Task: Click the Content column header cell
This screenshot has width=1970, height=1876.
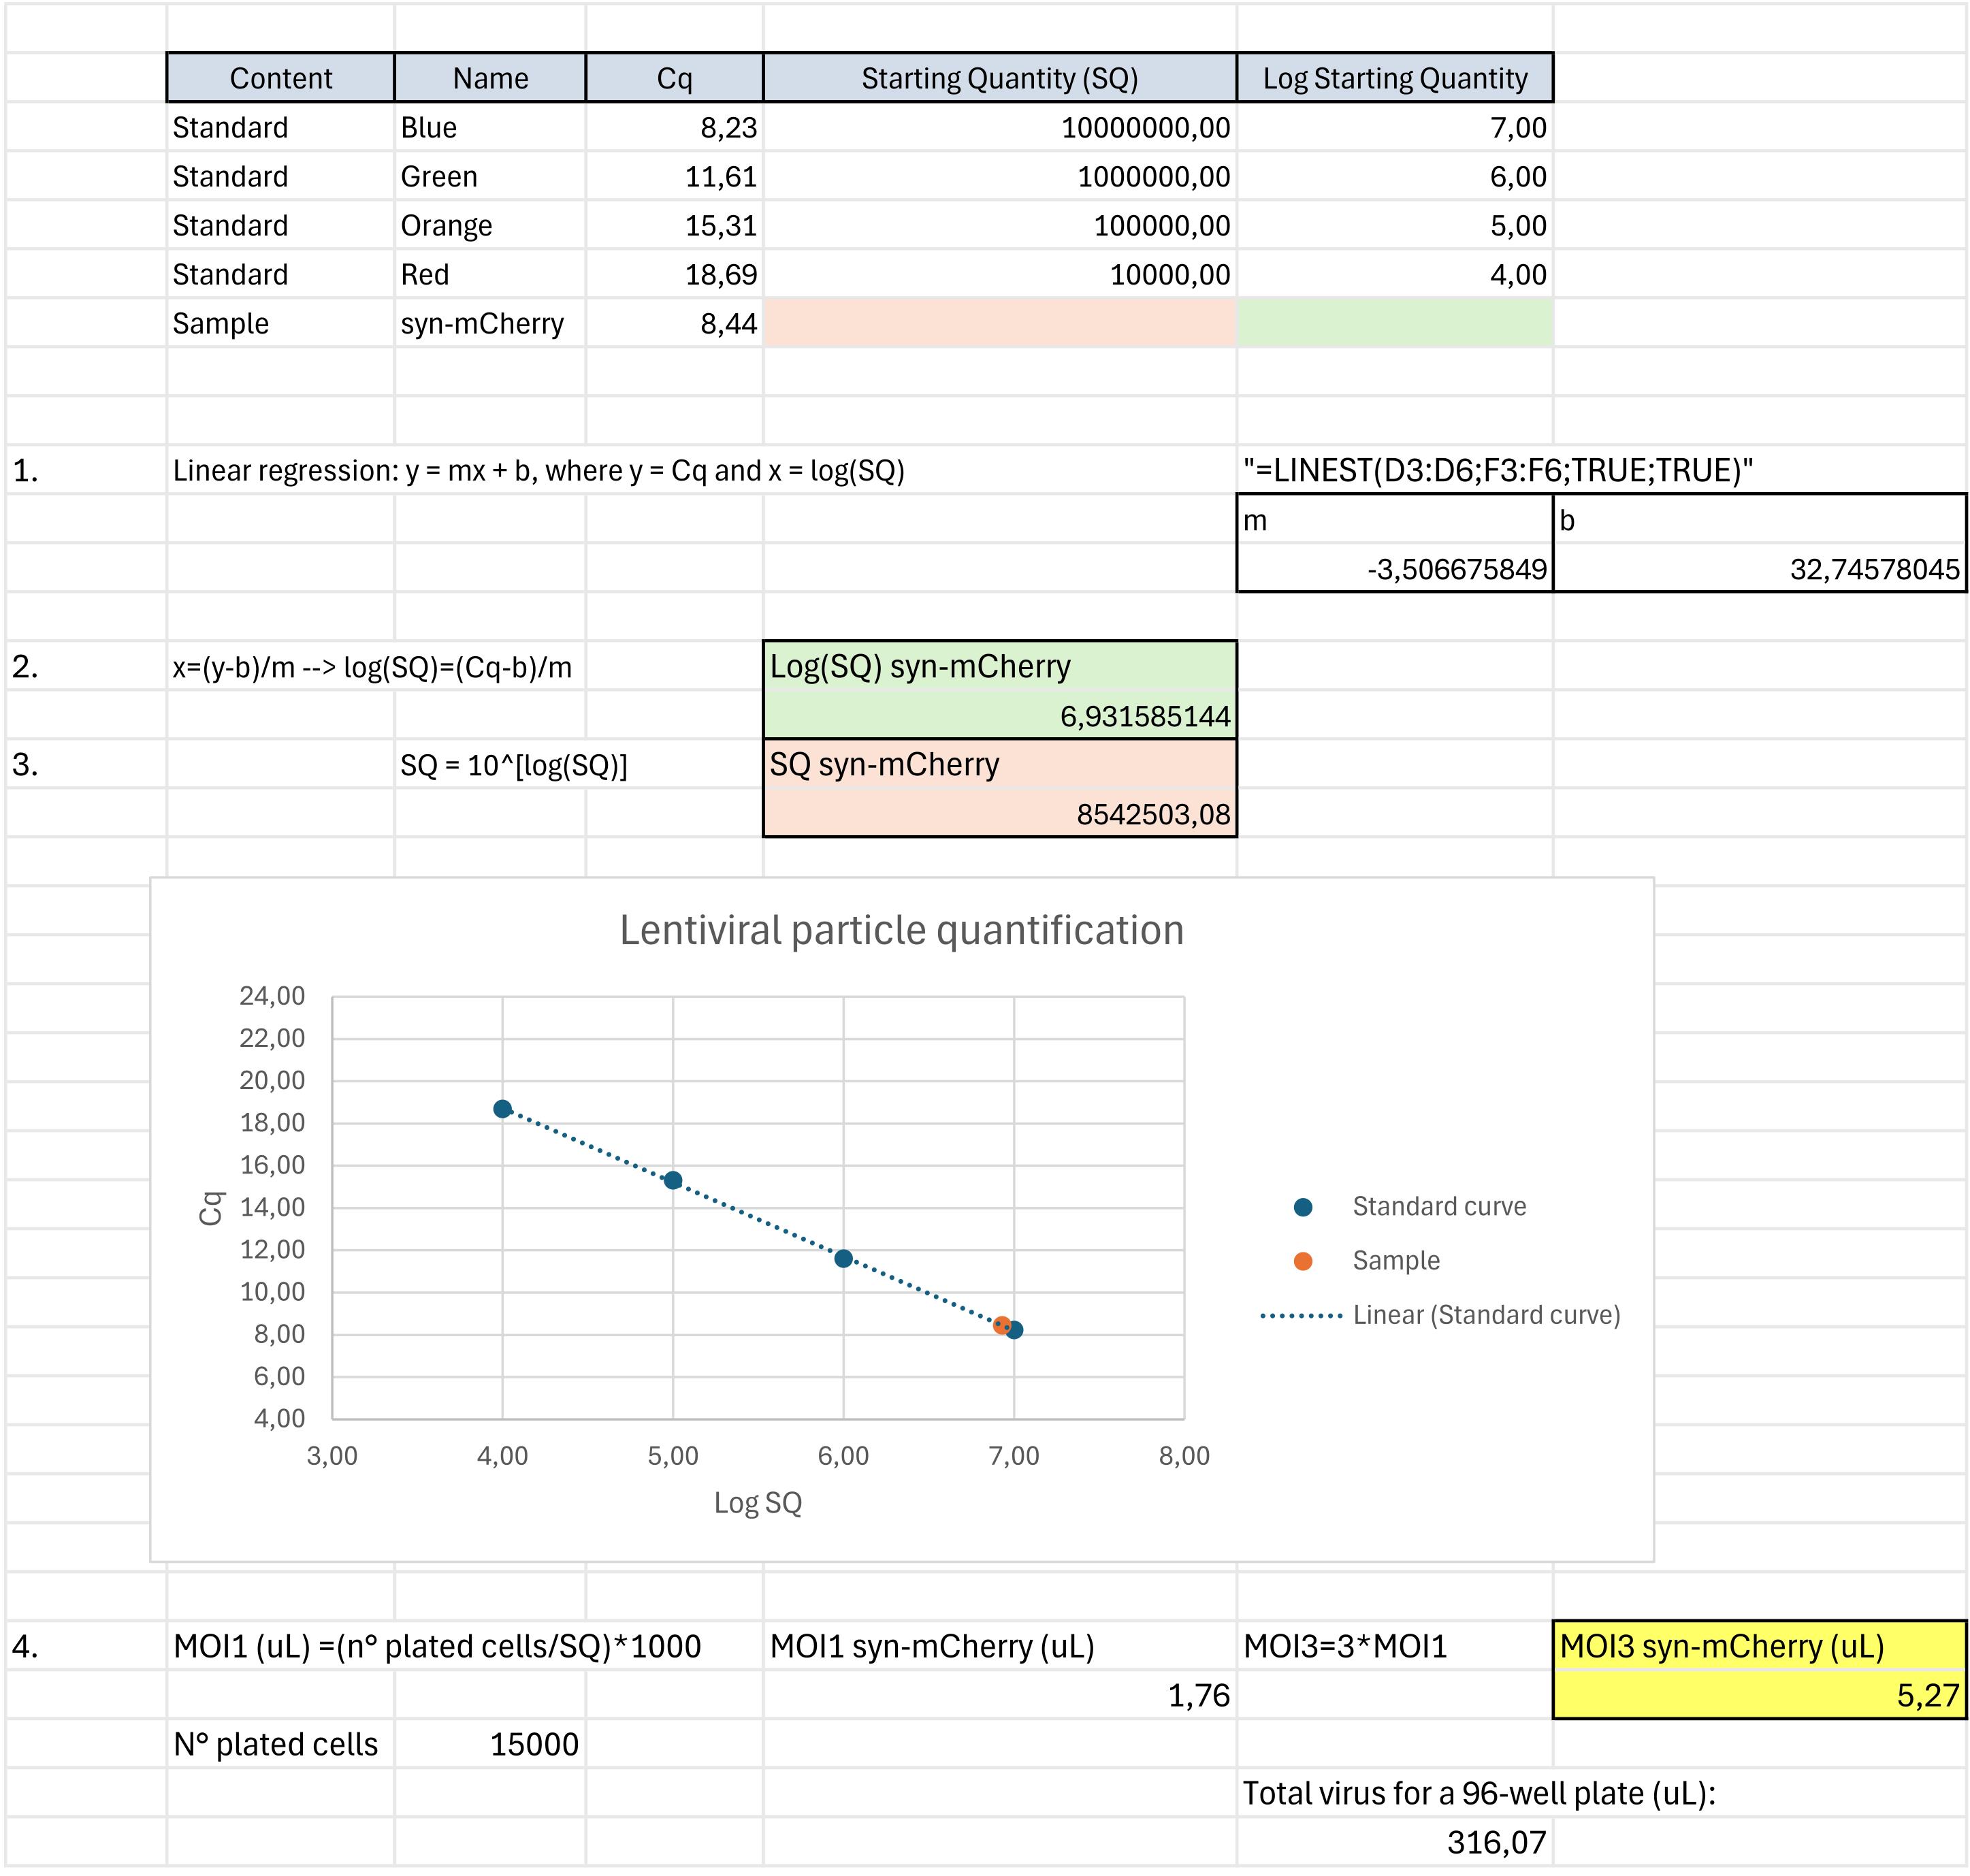Action: pos(280,78)
